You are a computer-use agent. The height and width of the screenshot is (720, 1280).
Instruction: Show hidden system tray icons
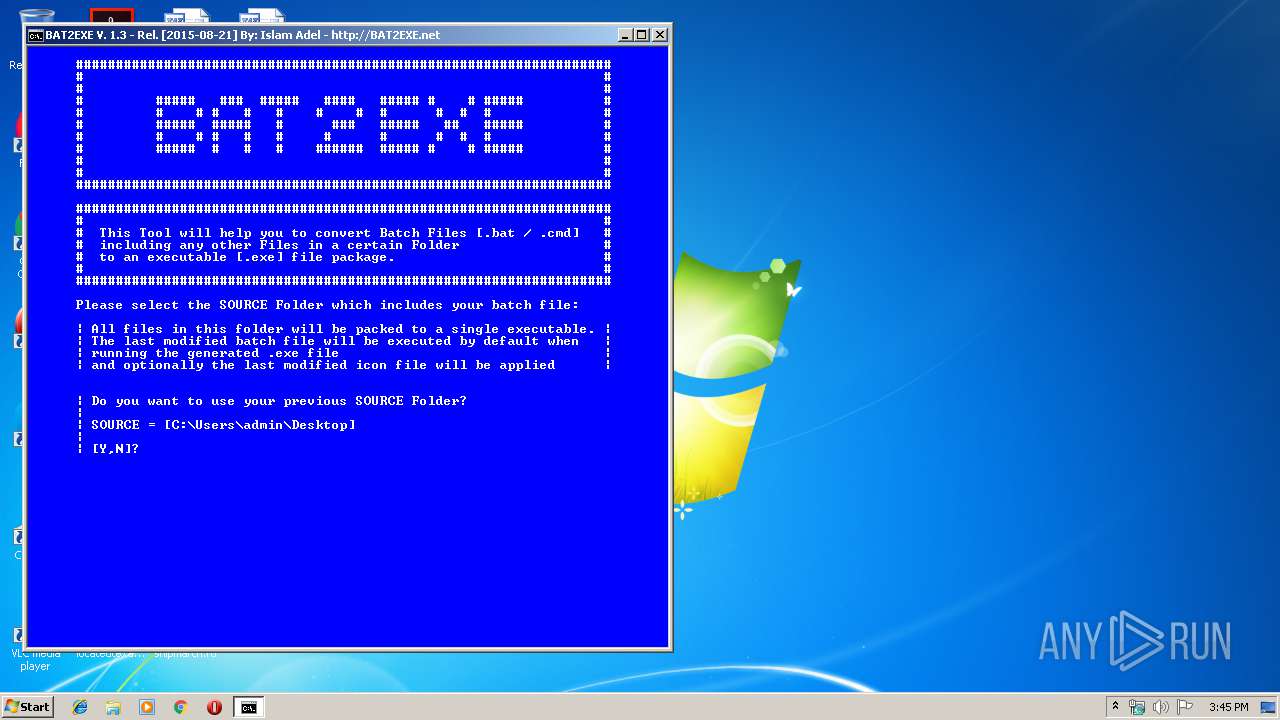coord(1115,707)
